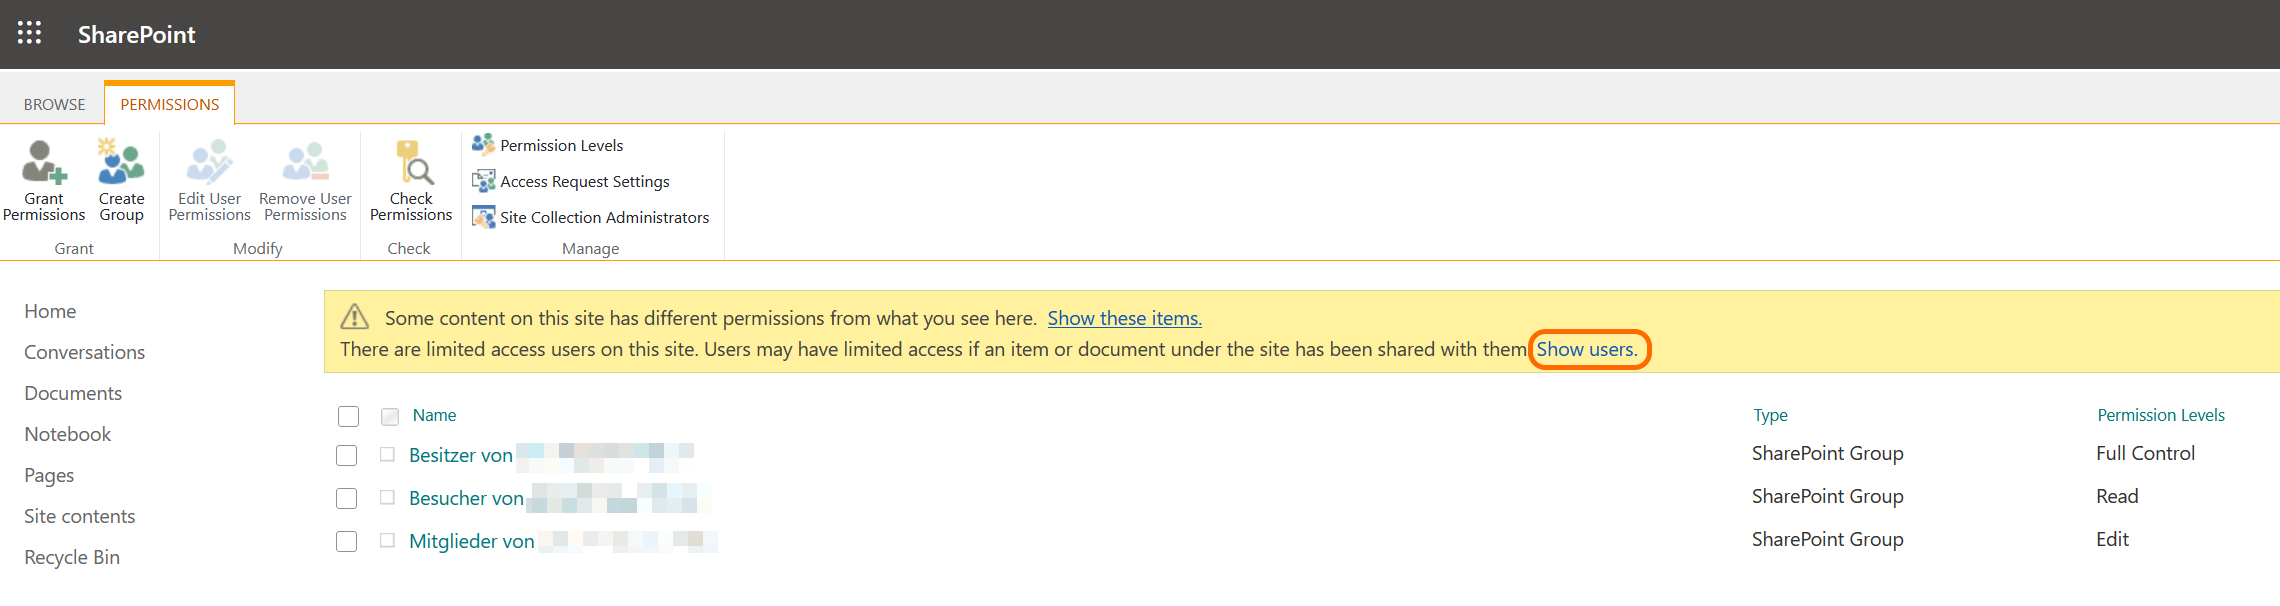This screenshot has width=2280, height=606.
Task: Select the PERMISSIONS ribbon tab
Action: pyautogui.click(x=170, y=105)
